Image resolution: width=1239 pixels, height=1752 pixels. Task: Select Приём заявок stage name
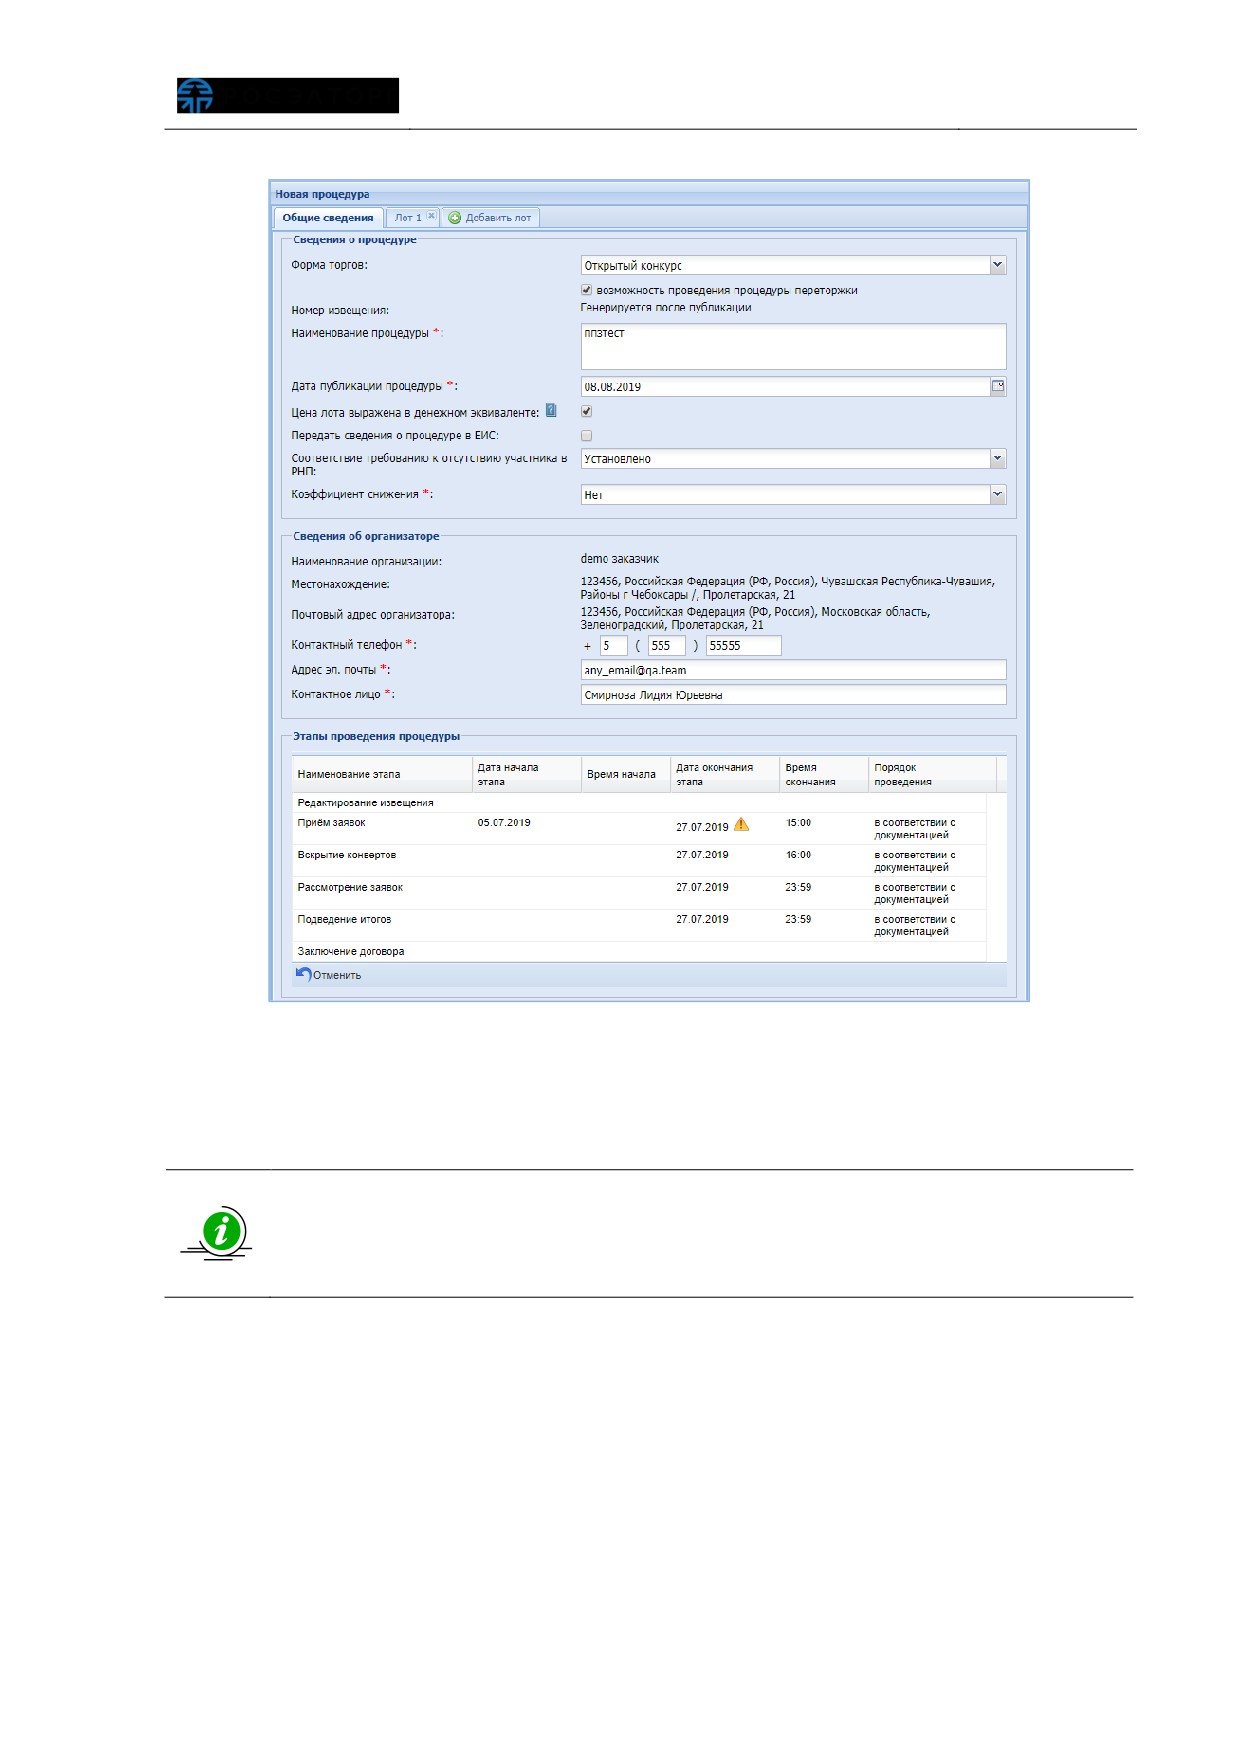[x=331, y=823]
